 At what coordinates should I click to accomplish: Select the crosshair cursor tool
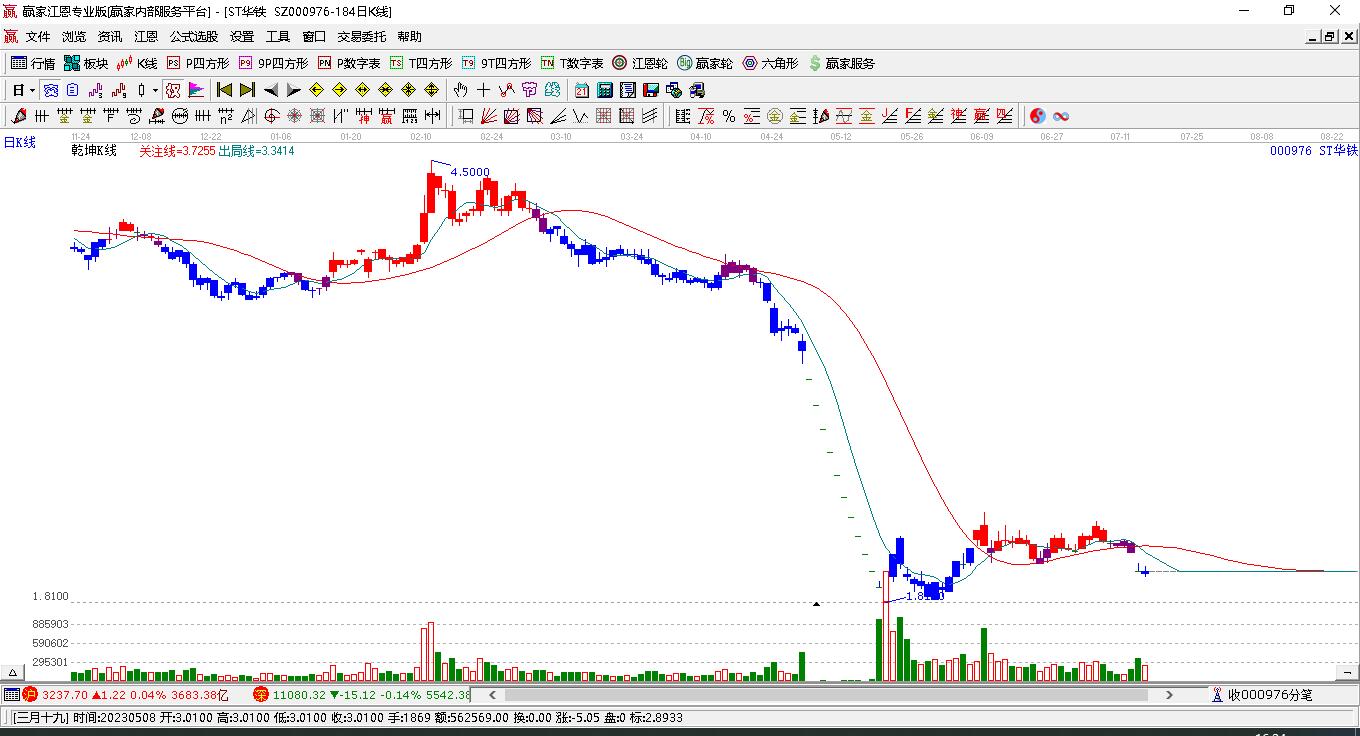pos(484,90)
